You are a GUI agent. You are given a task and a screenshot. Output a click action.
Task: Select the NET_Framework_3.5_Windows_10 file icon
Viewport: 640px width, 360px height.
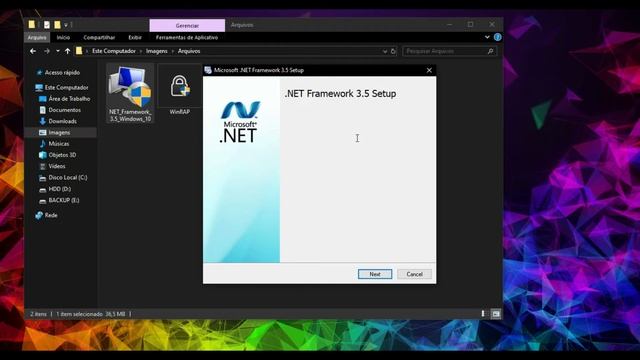pyautogui.click(x=130, y=93)
